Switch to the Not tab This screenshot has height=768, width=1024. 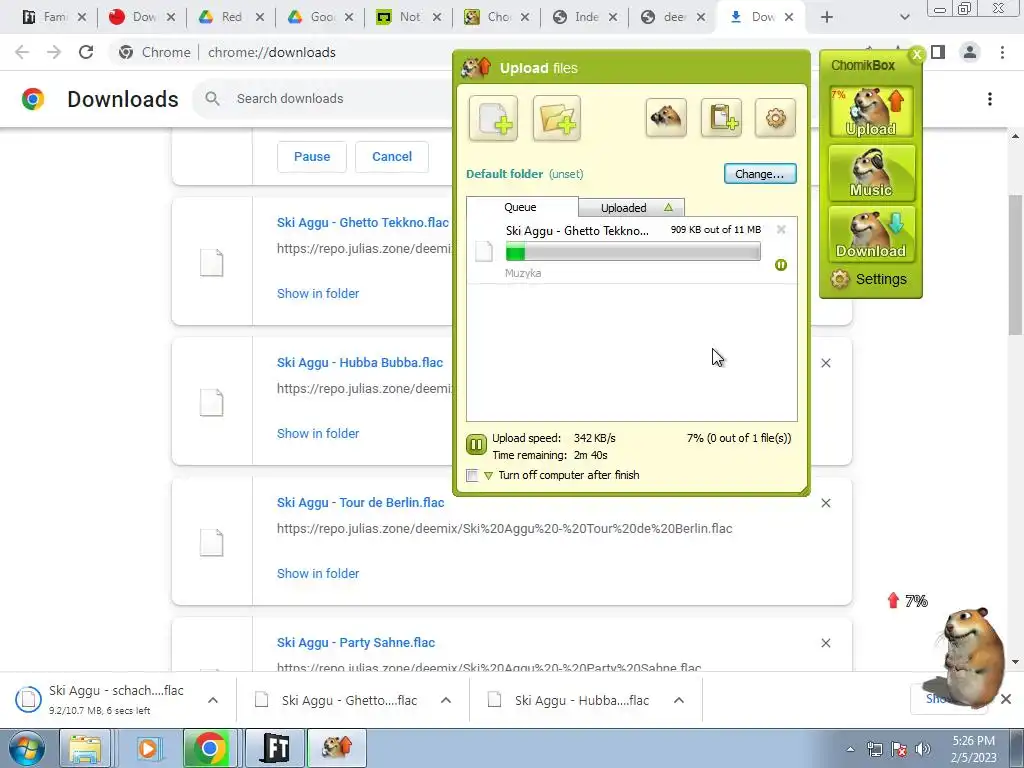click(409, 17)
